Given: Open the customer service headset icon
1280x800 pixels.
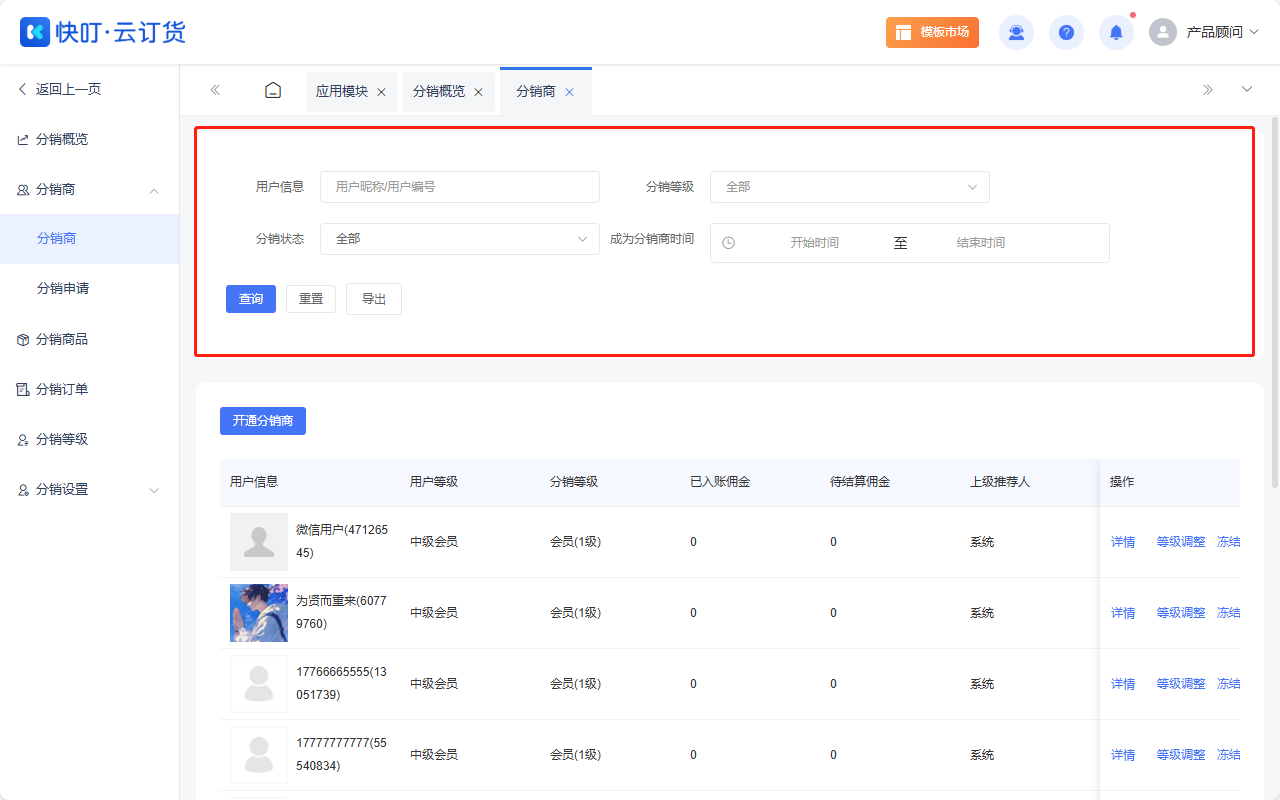Looking at the screenshot, I should 1016,32.
